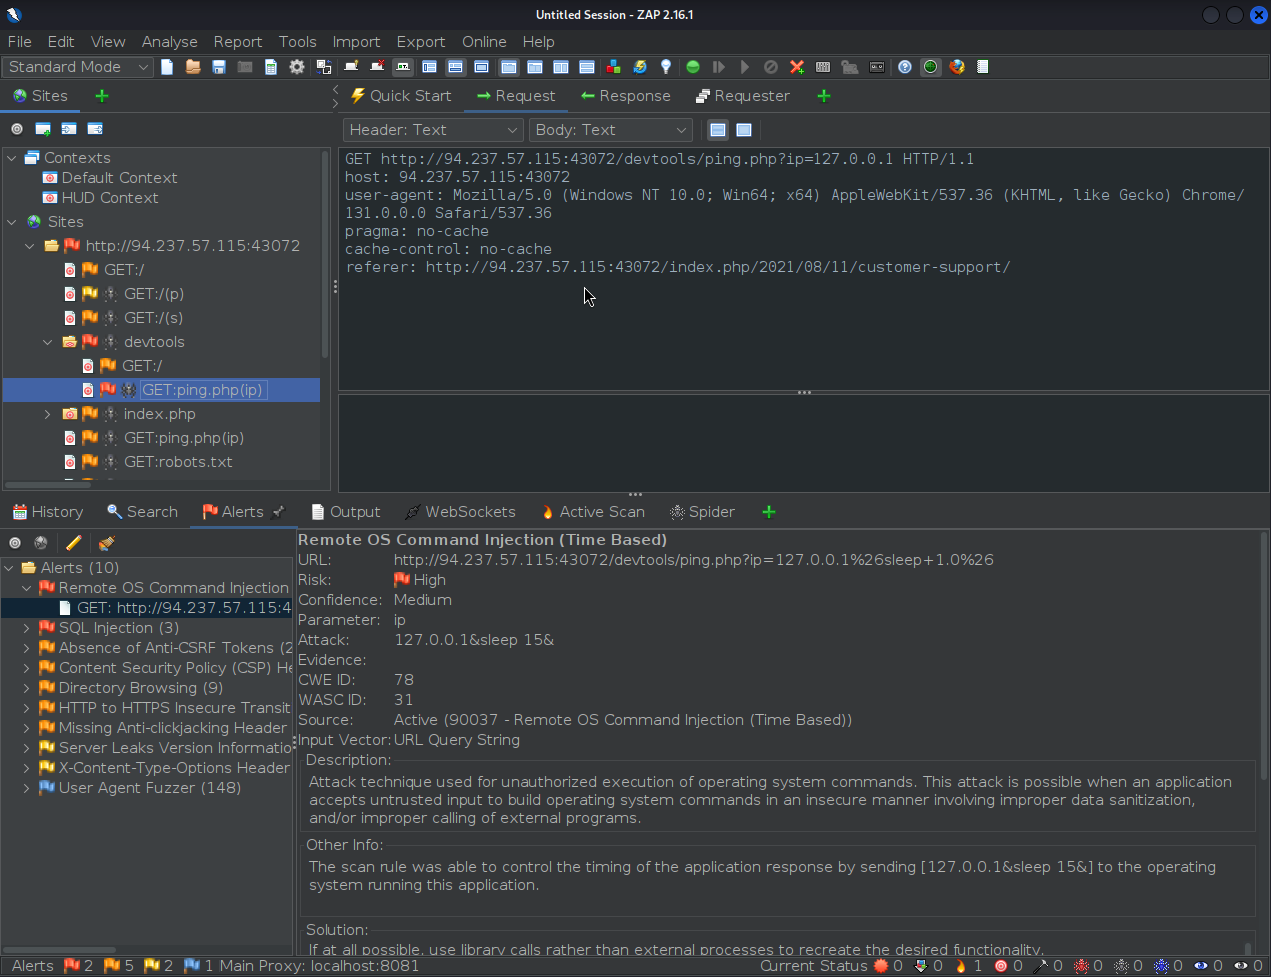Viewport: 1271px width, 977px height.
Task: Toggle the pin on the Alerts tab
Action: coord(279,512)
